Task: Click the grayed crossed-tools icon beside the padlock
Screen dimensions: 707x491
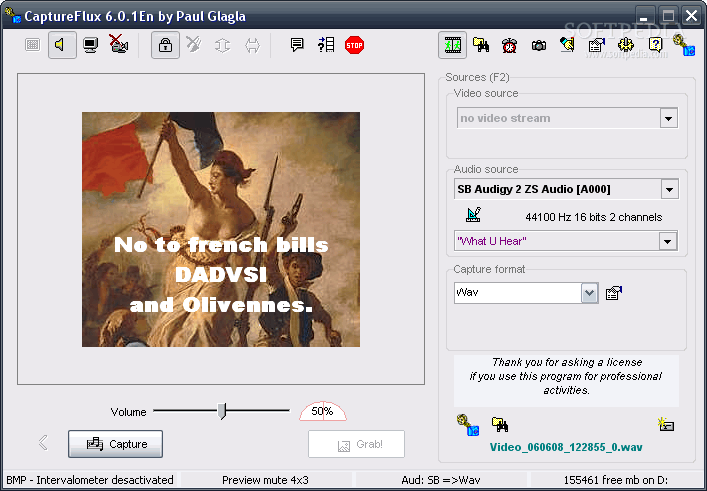Action: tap(193, 45)
